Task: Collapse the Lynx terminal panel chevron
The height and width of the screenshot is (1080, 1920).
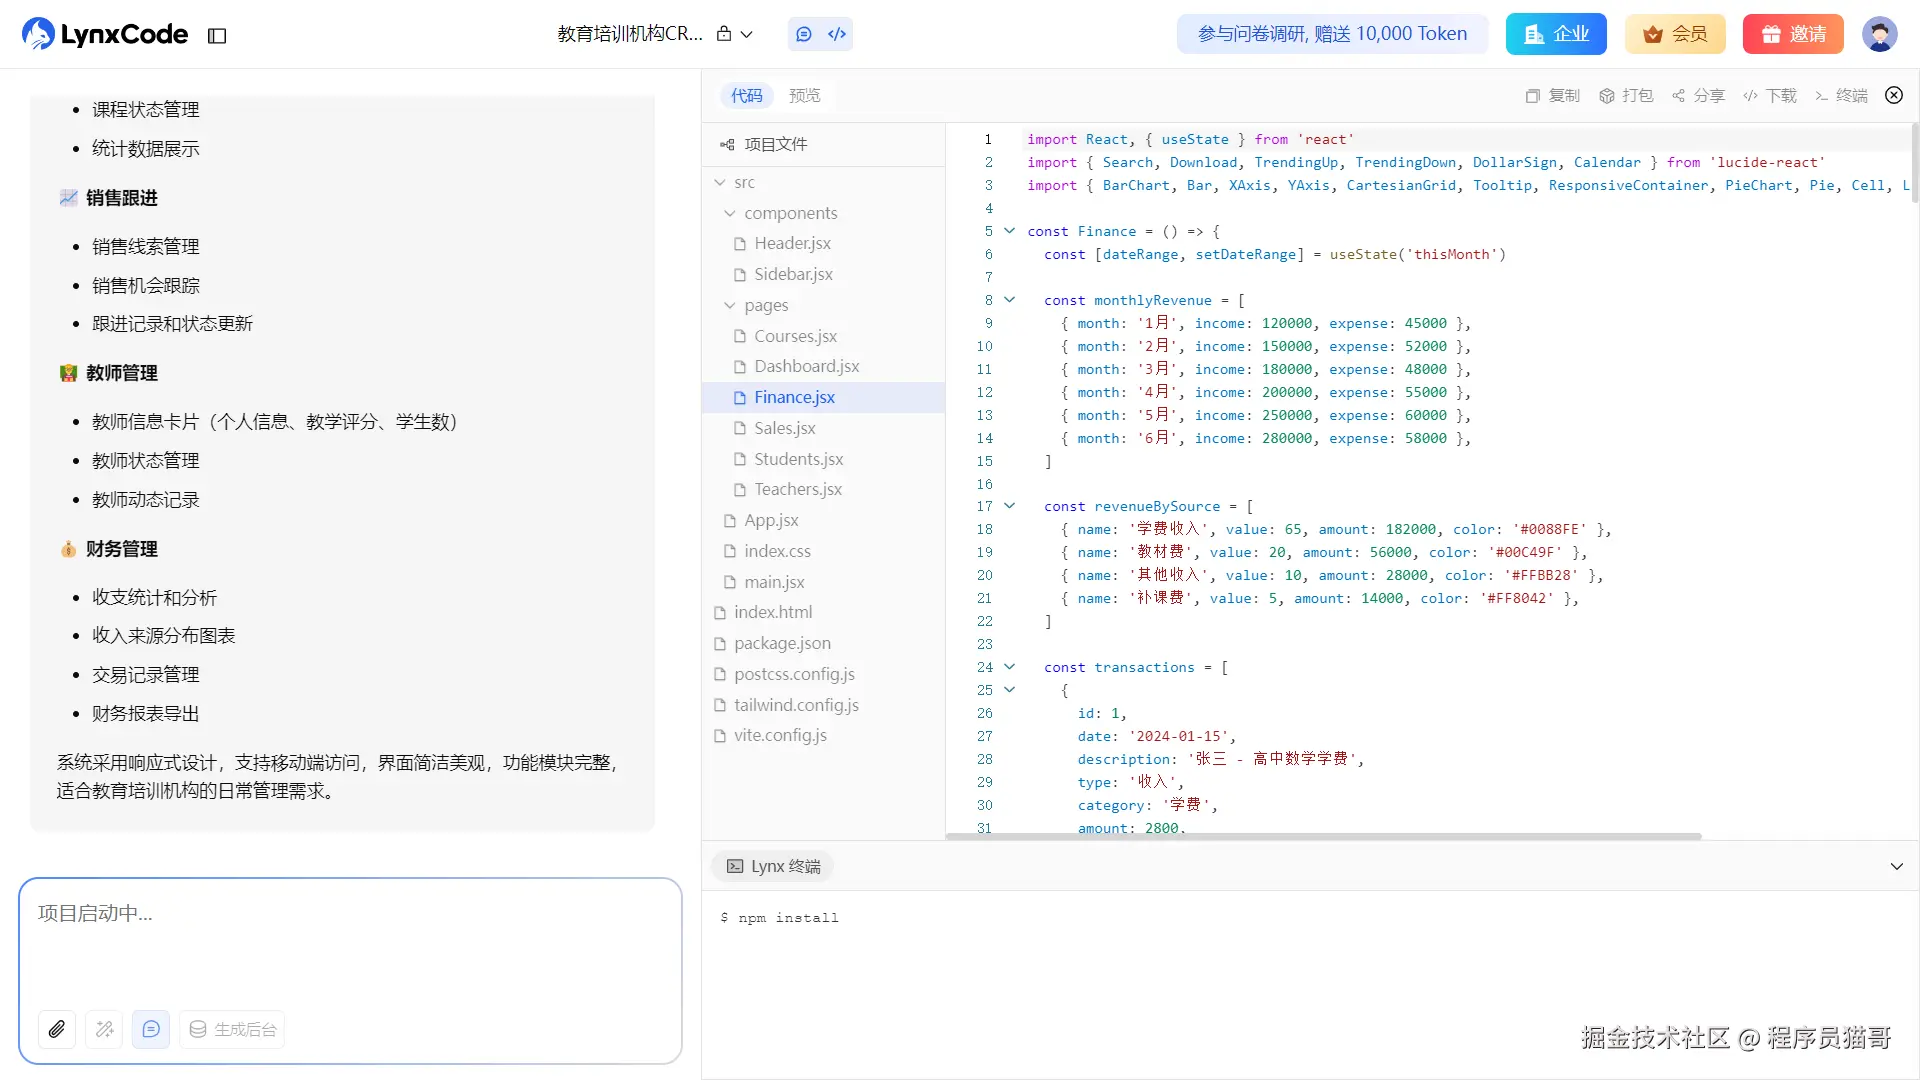Action: pyautogui.click(x=1896, y=867)
